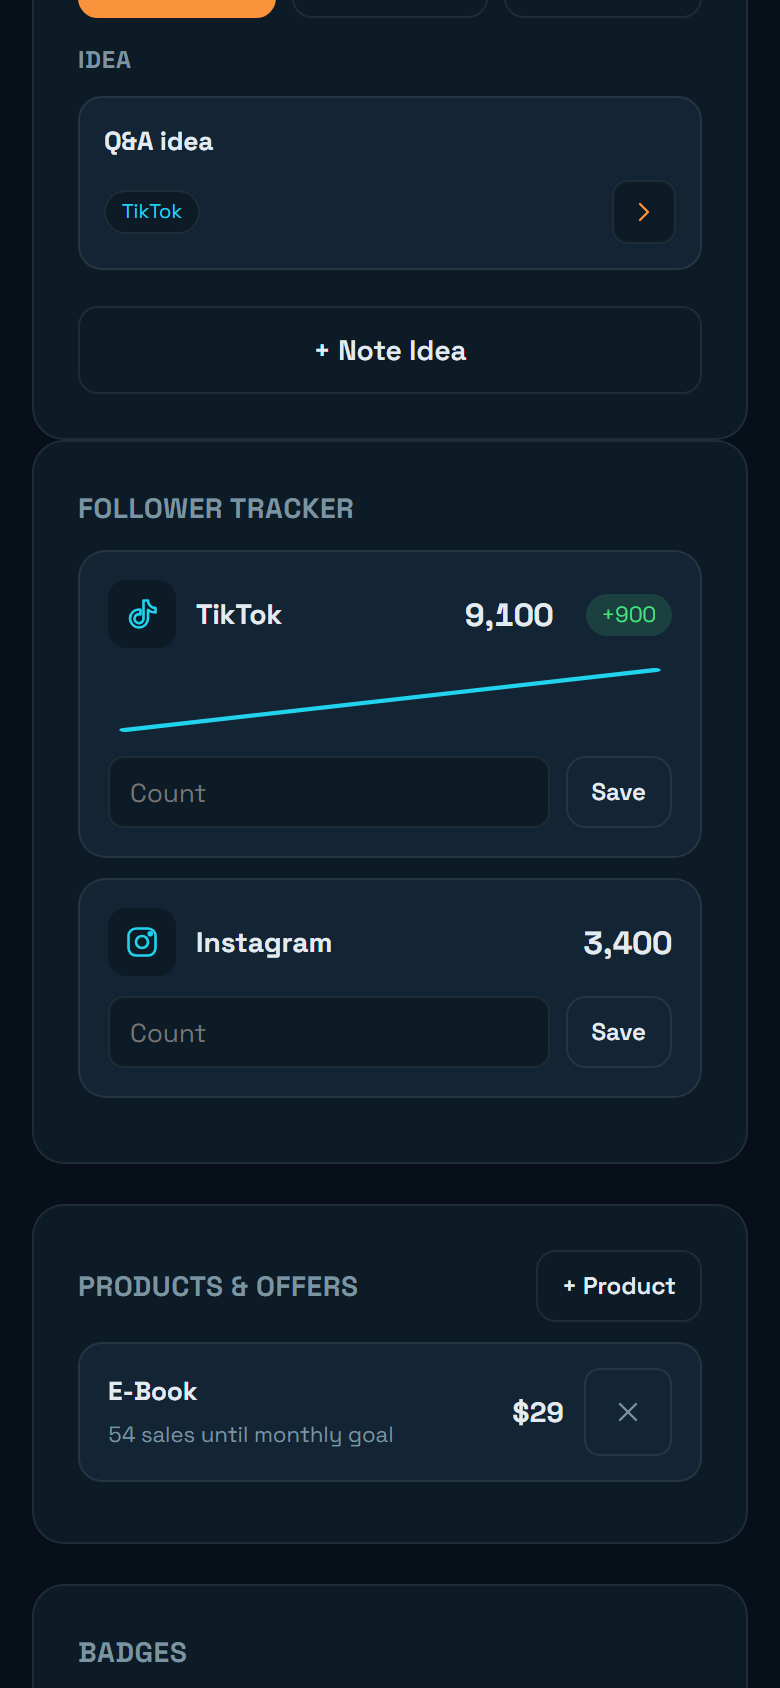Click the 3,400 Instagram follower total

[x=628, y=943]
